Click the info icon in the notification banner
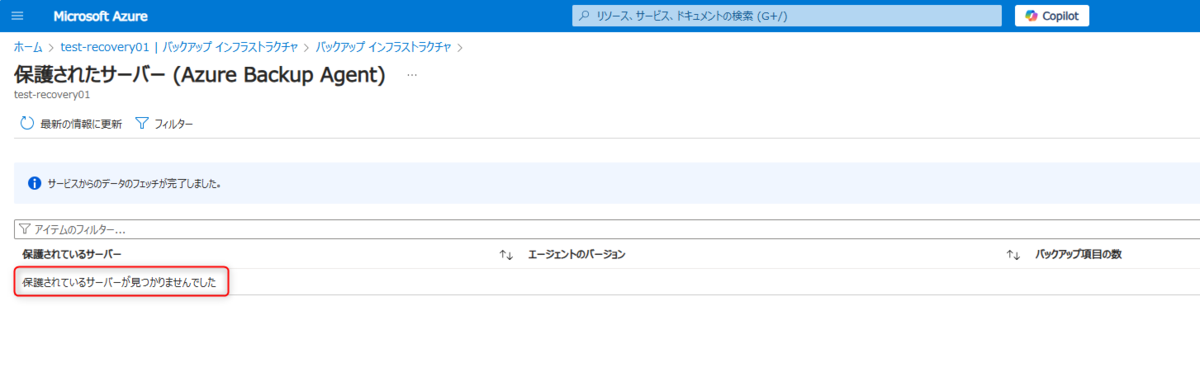Image resolution: width=1200 pixels, height=372 pixels. [x=34, y=184]
